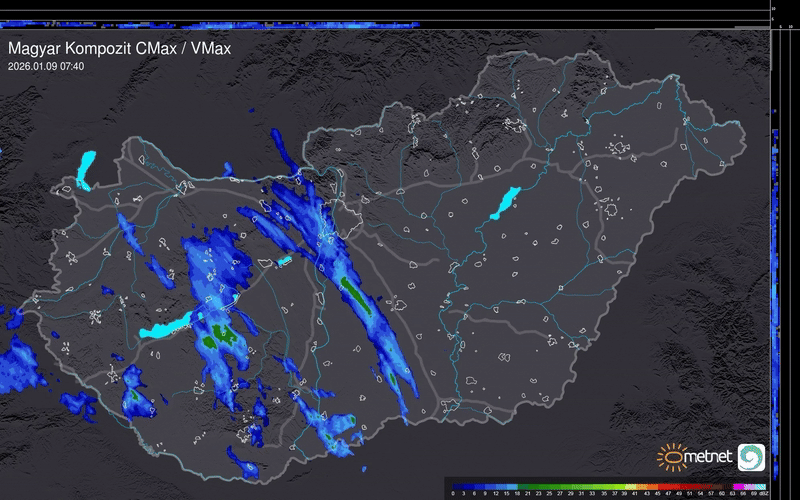Image resolution: width=800 pixels, height=500 pixels.
Task: Click the cyan Lake Tisza shape
Action: [x=504, y=203]
